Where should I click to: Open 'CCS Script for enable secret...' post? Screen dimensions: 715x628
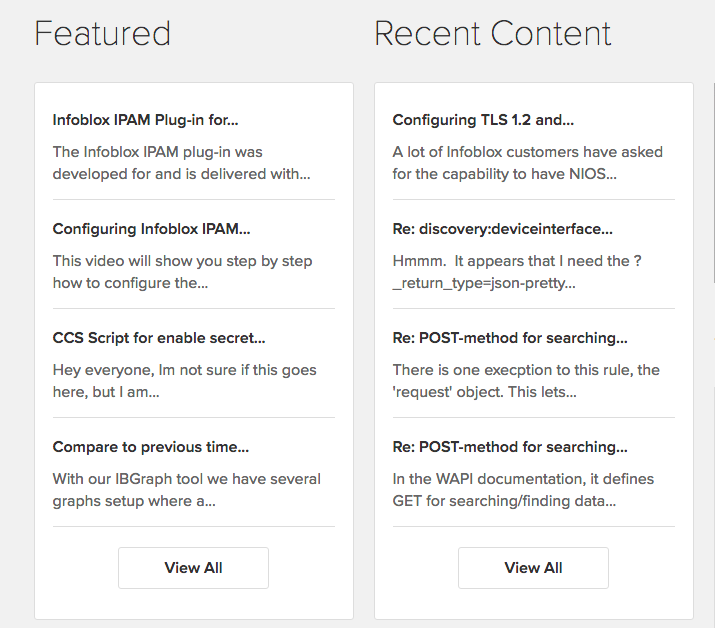159,338
